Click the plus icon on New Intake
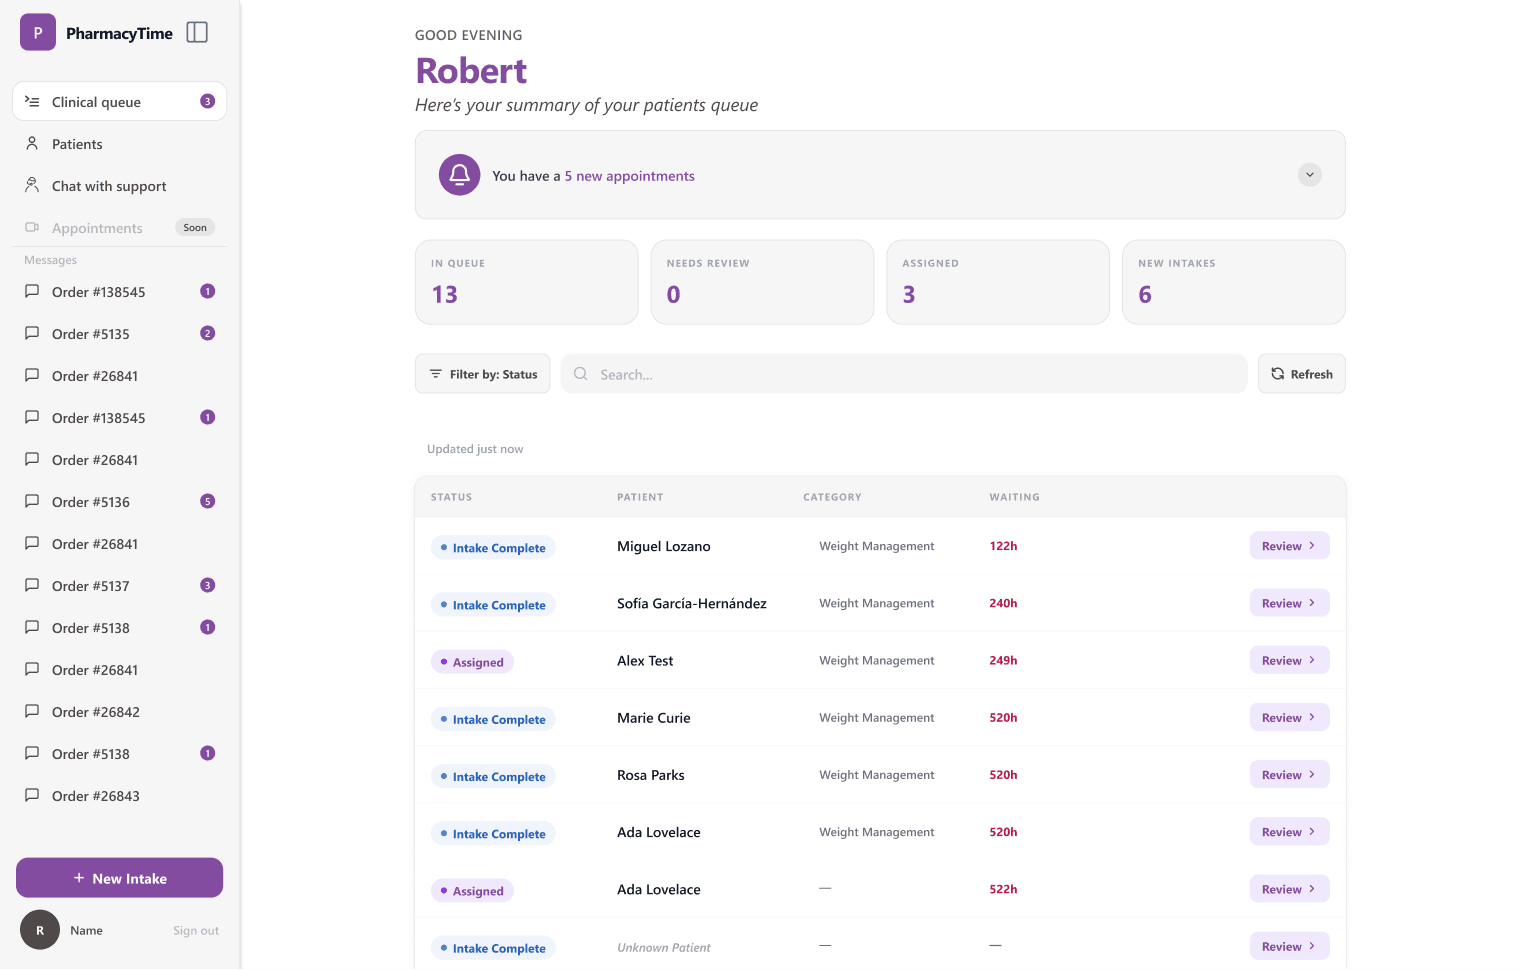The width and height of the screenshot is (1521, 970). point(79,878)
